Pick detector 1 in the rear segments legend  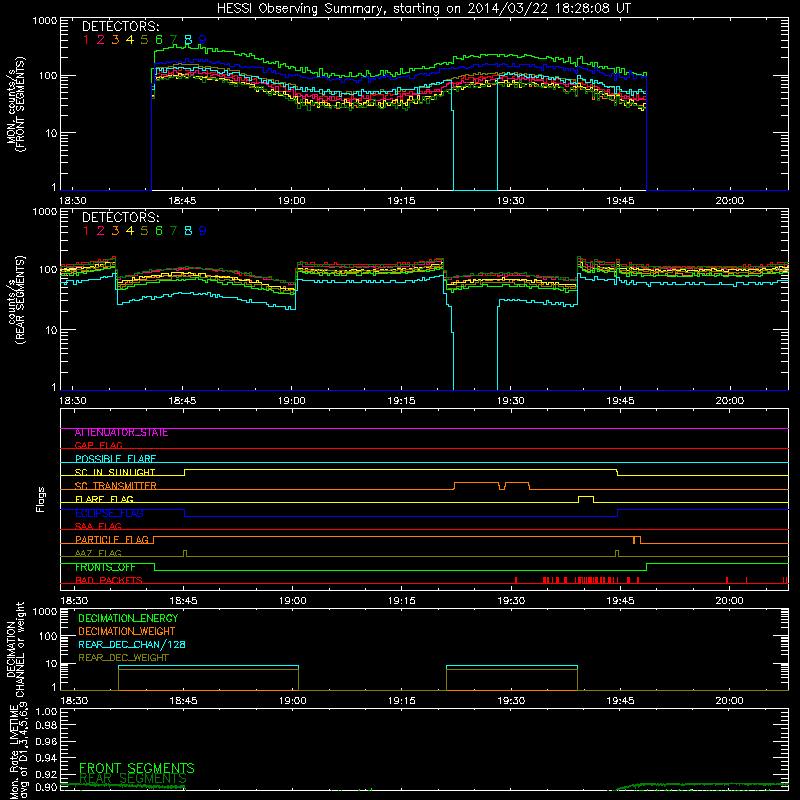coord(86,231)
